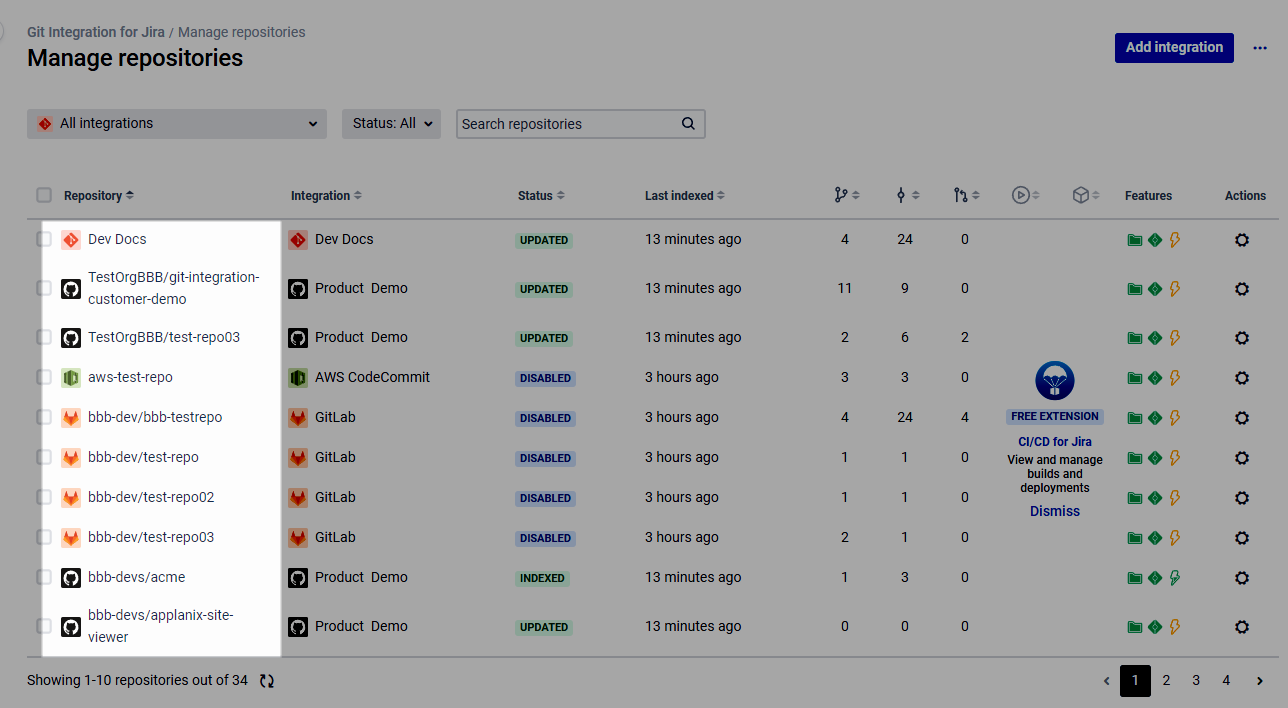Open actions gear for bbb-devs/applanix-site-viewer row
The image size is (1288, 708).
pyautogui.click(x=1242, y=627)
